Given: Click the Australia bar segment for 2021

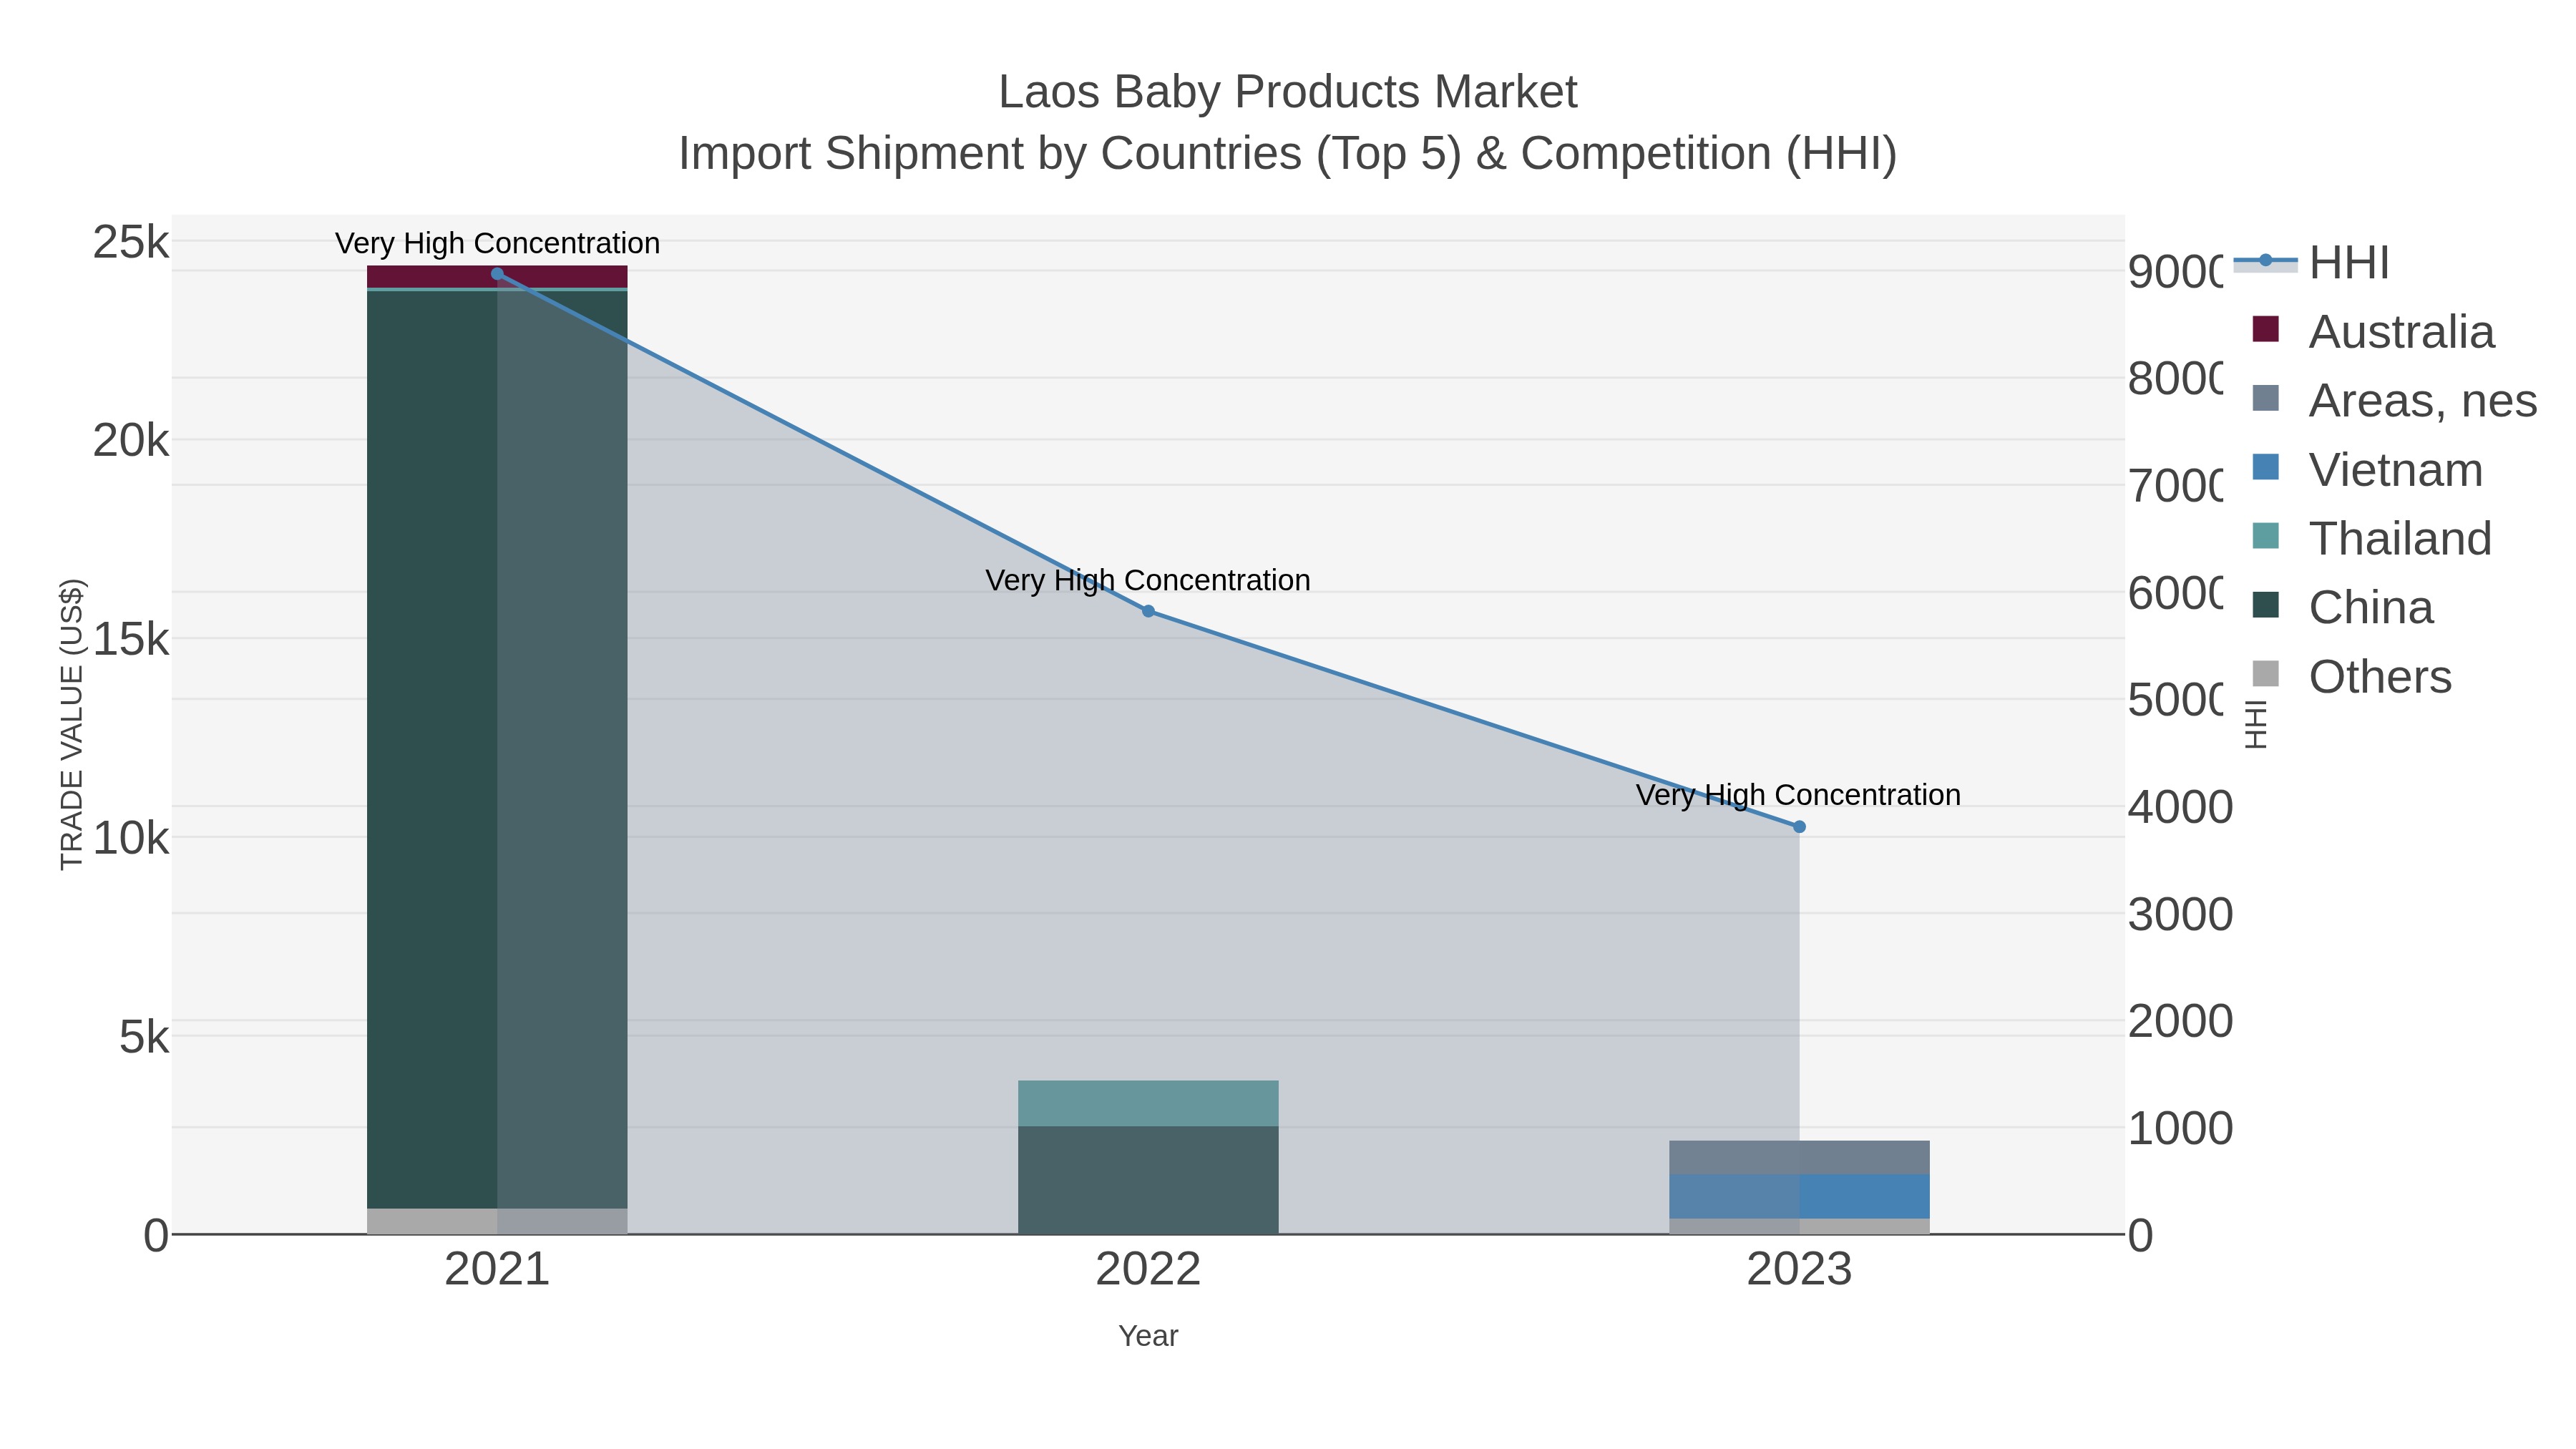Looking at the screenshot, I should tap(497, 277).
